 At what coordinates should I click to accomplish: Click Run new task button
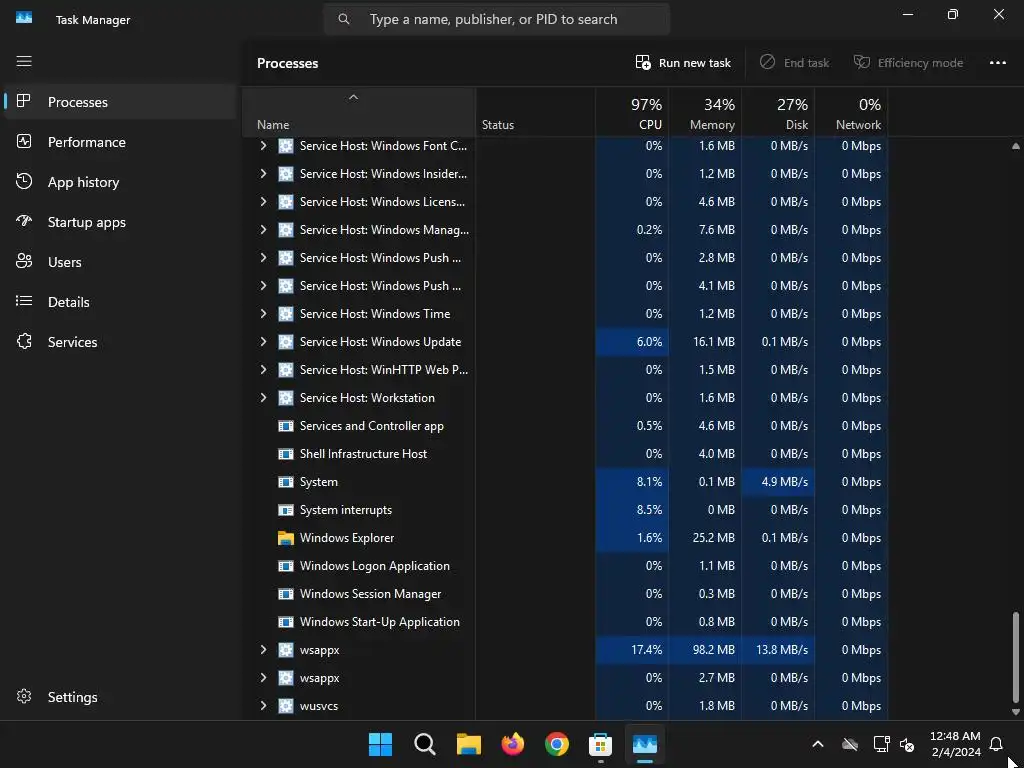pyautogui.click(x=683, y=63)
